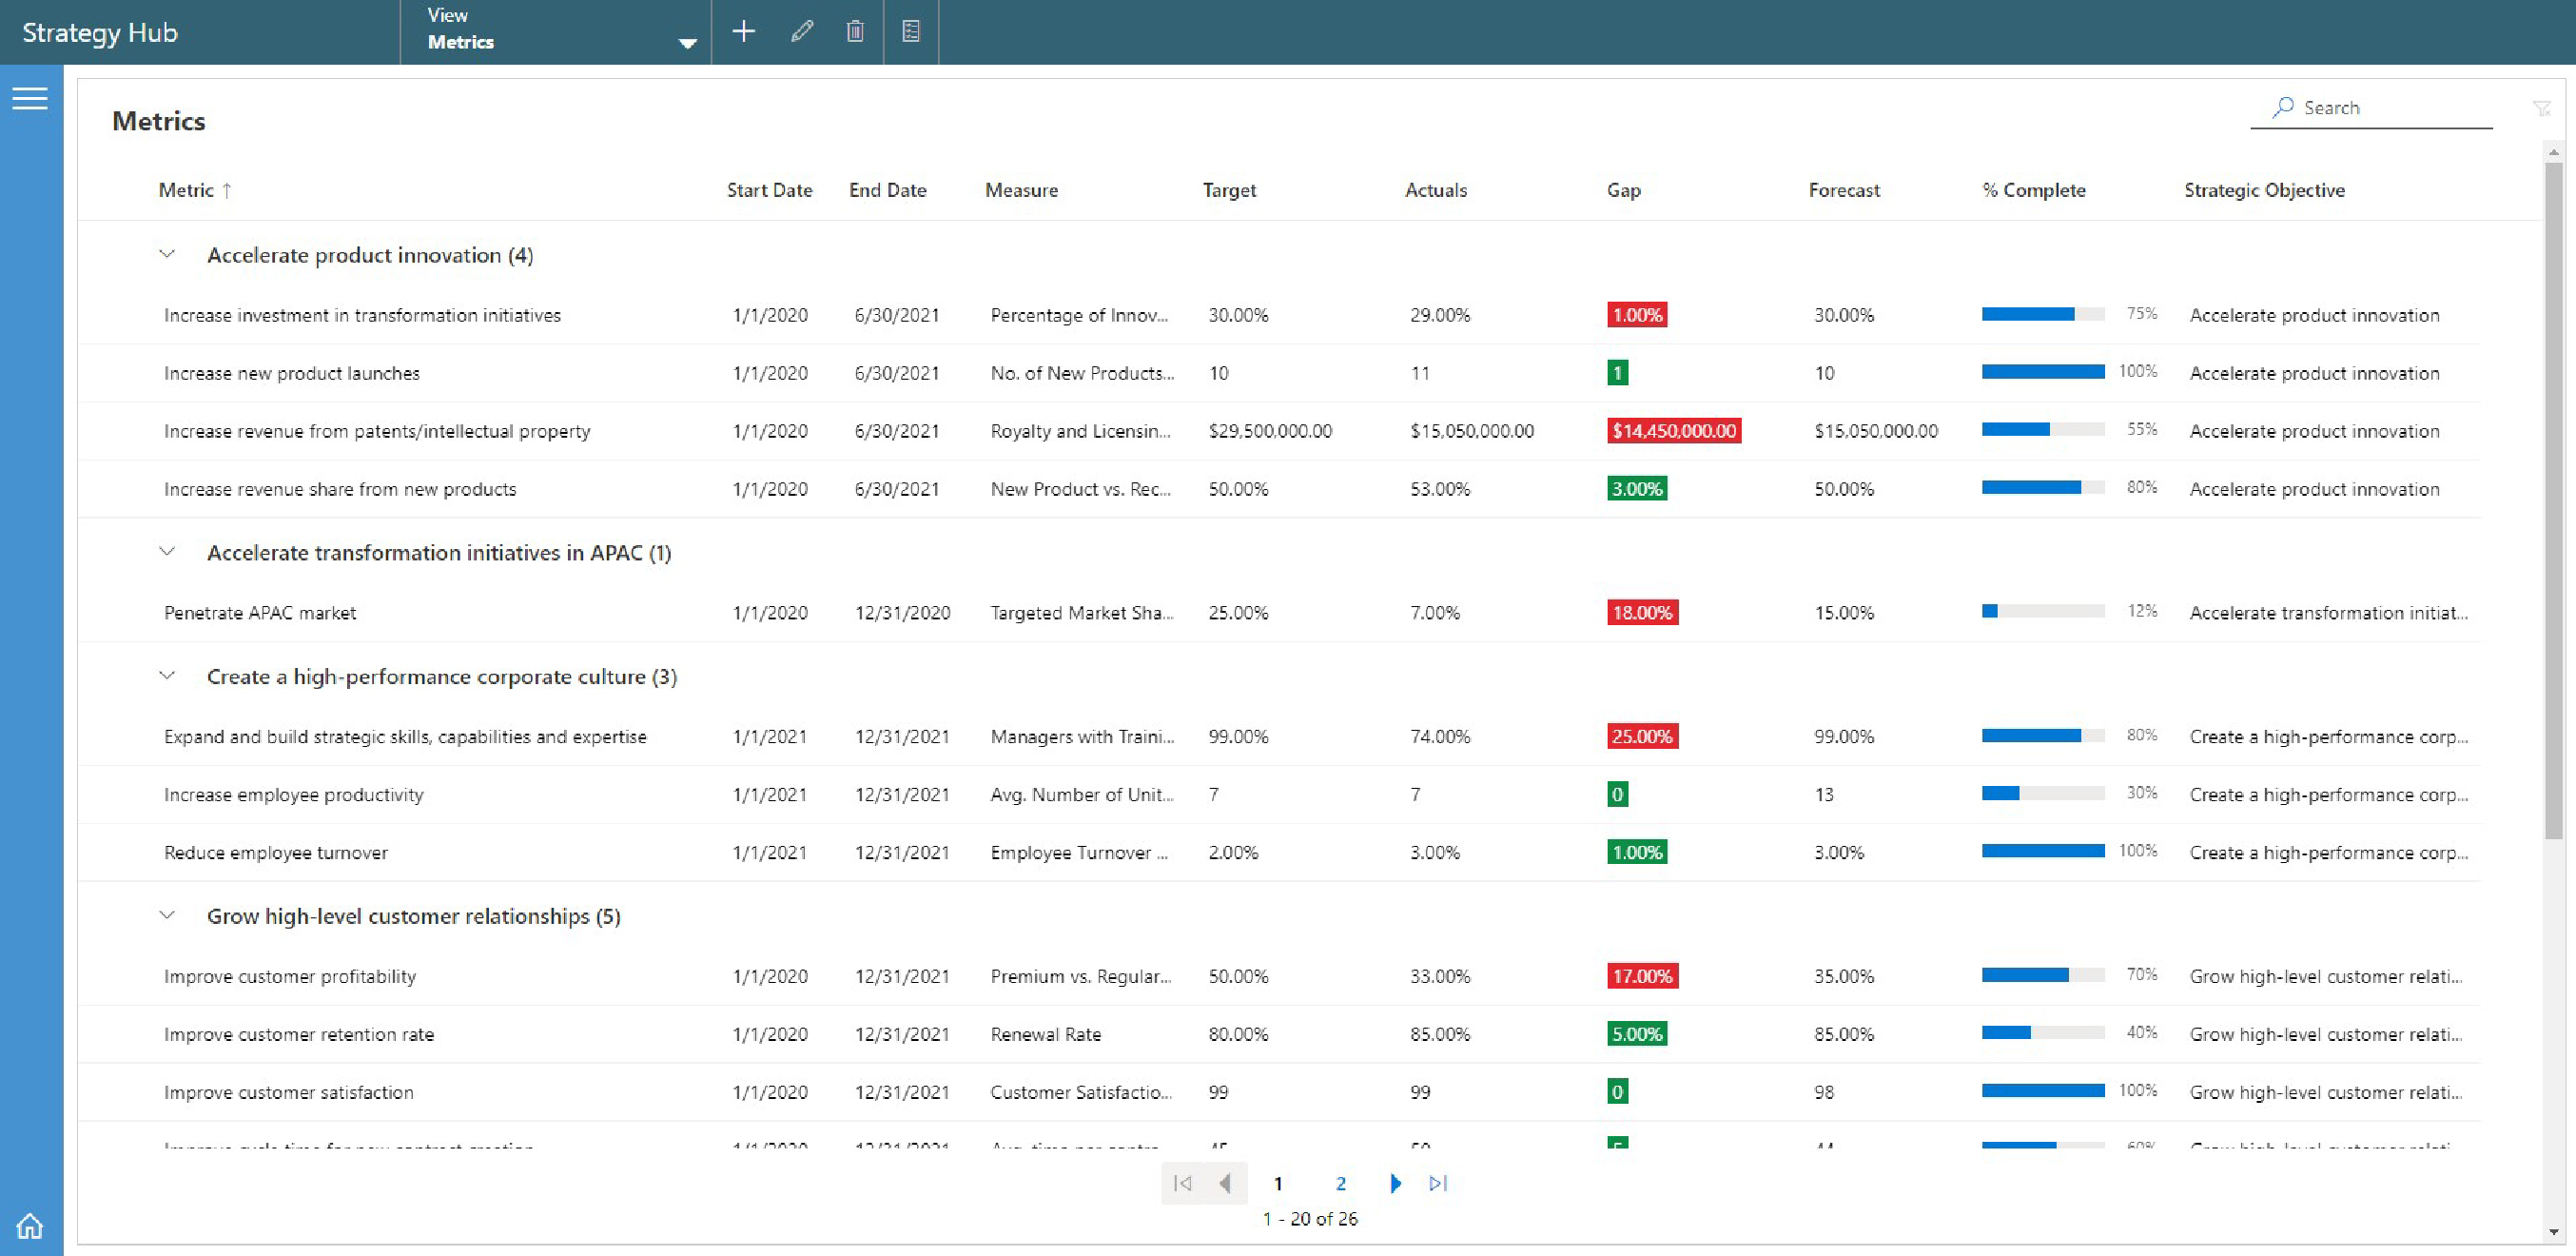Click the trash delete icon
The height and width of the screenshot is (1256, 2576).
click(855, 32)
